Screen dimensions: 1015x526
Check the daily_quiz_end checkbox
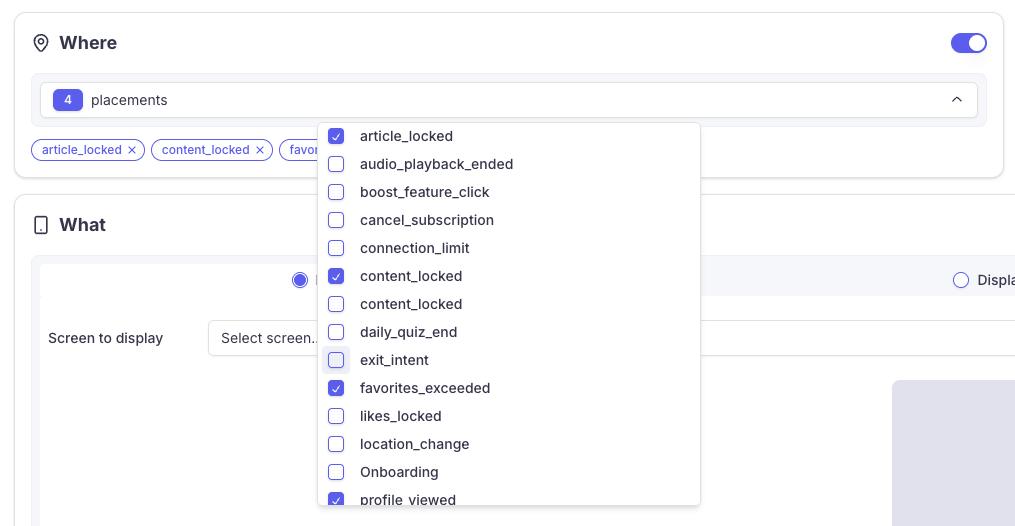[336, 332]
